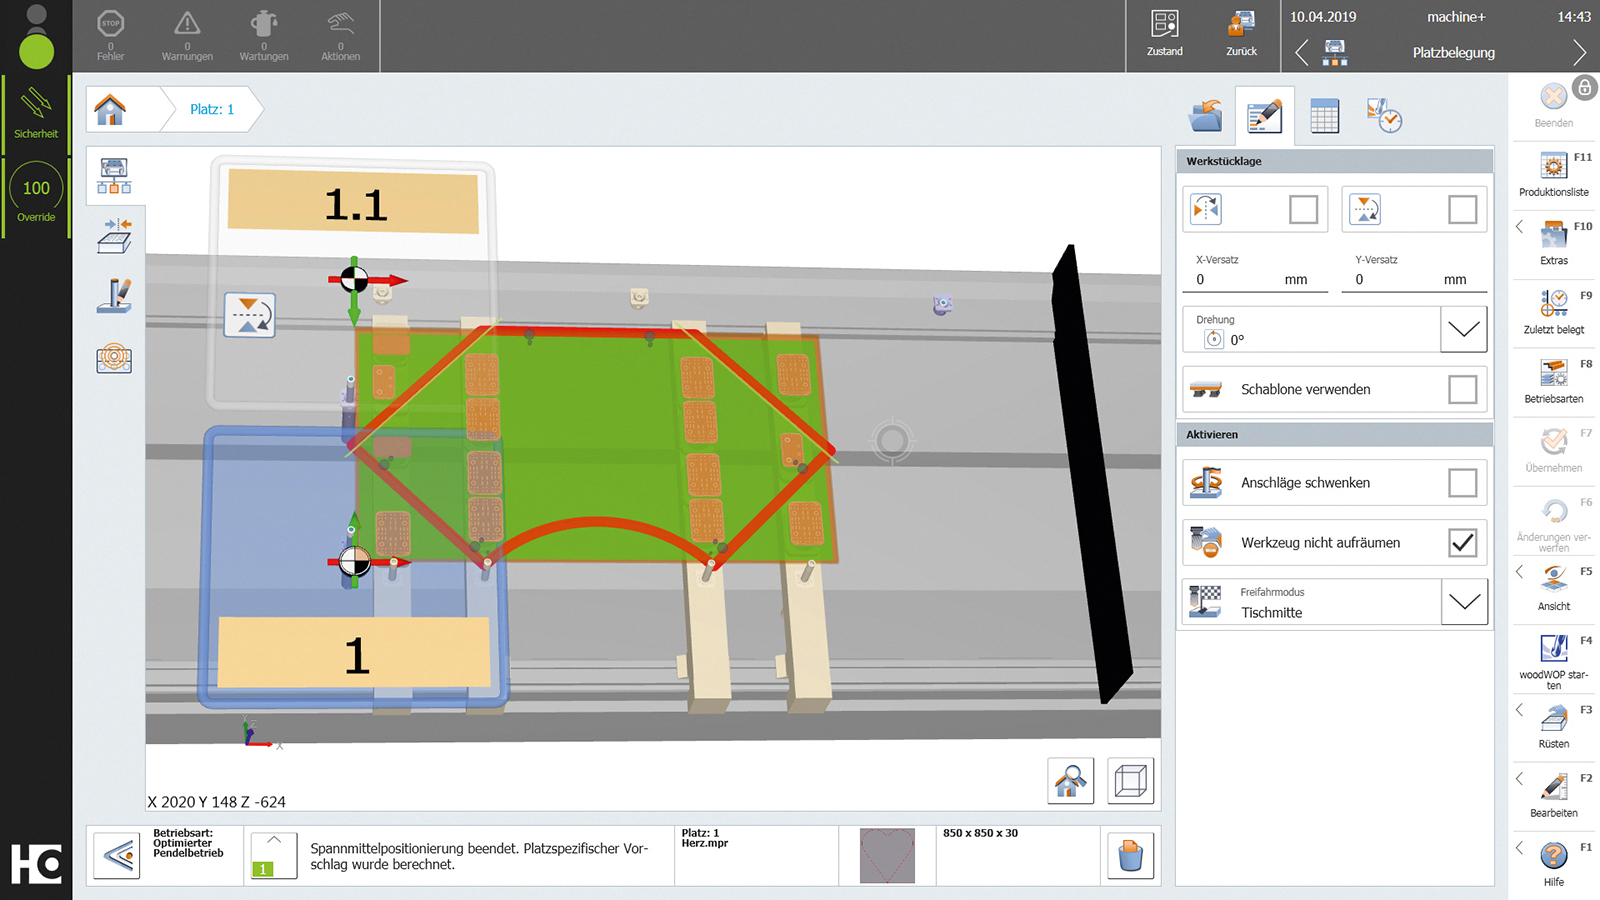The width and height of the screenshot is (1600, 900).
Task: Click the trash bin icon at bottom right
Action: 1130,856
